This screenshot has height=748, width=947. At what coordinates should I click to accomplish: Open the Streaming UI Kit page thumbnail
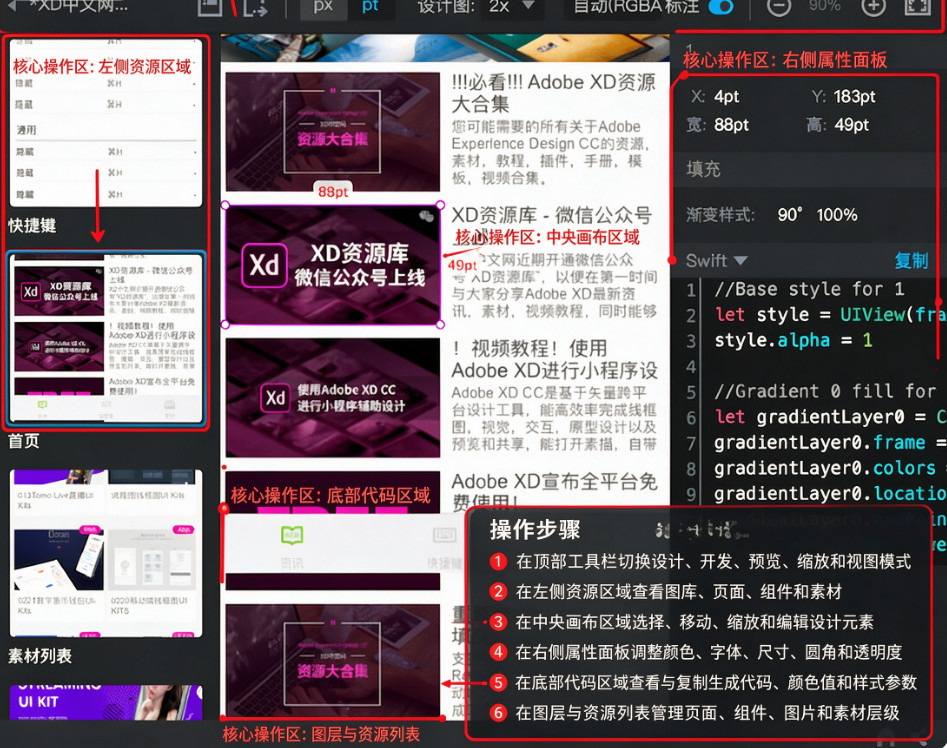[106, 702]
